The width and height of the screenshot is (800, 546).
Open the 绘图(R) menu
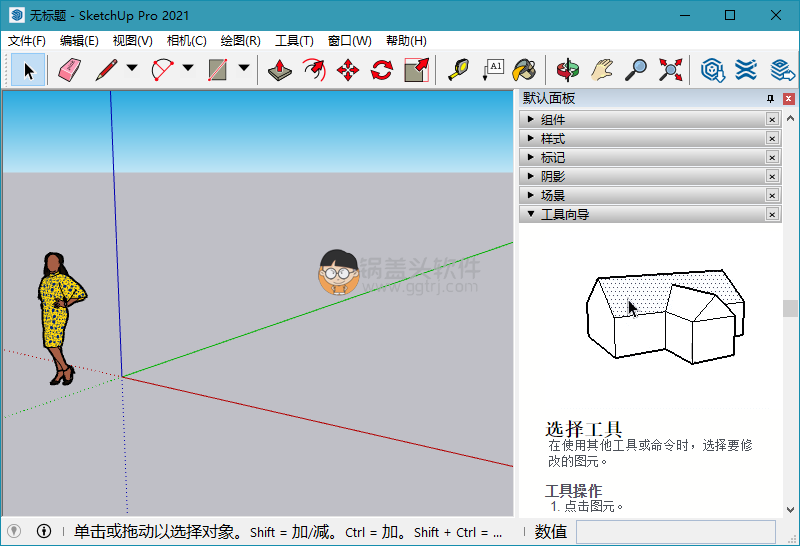pos(240,41)
